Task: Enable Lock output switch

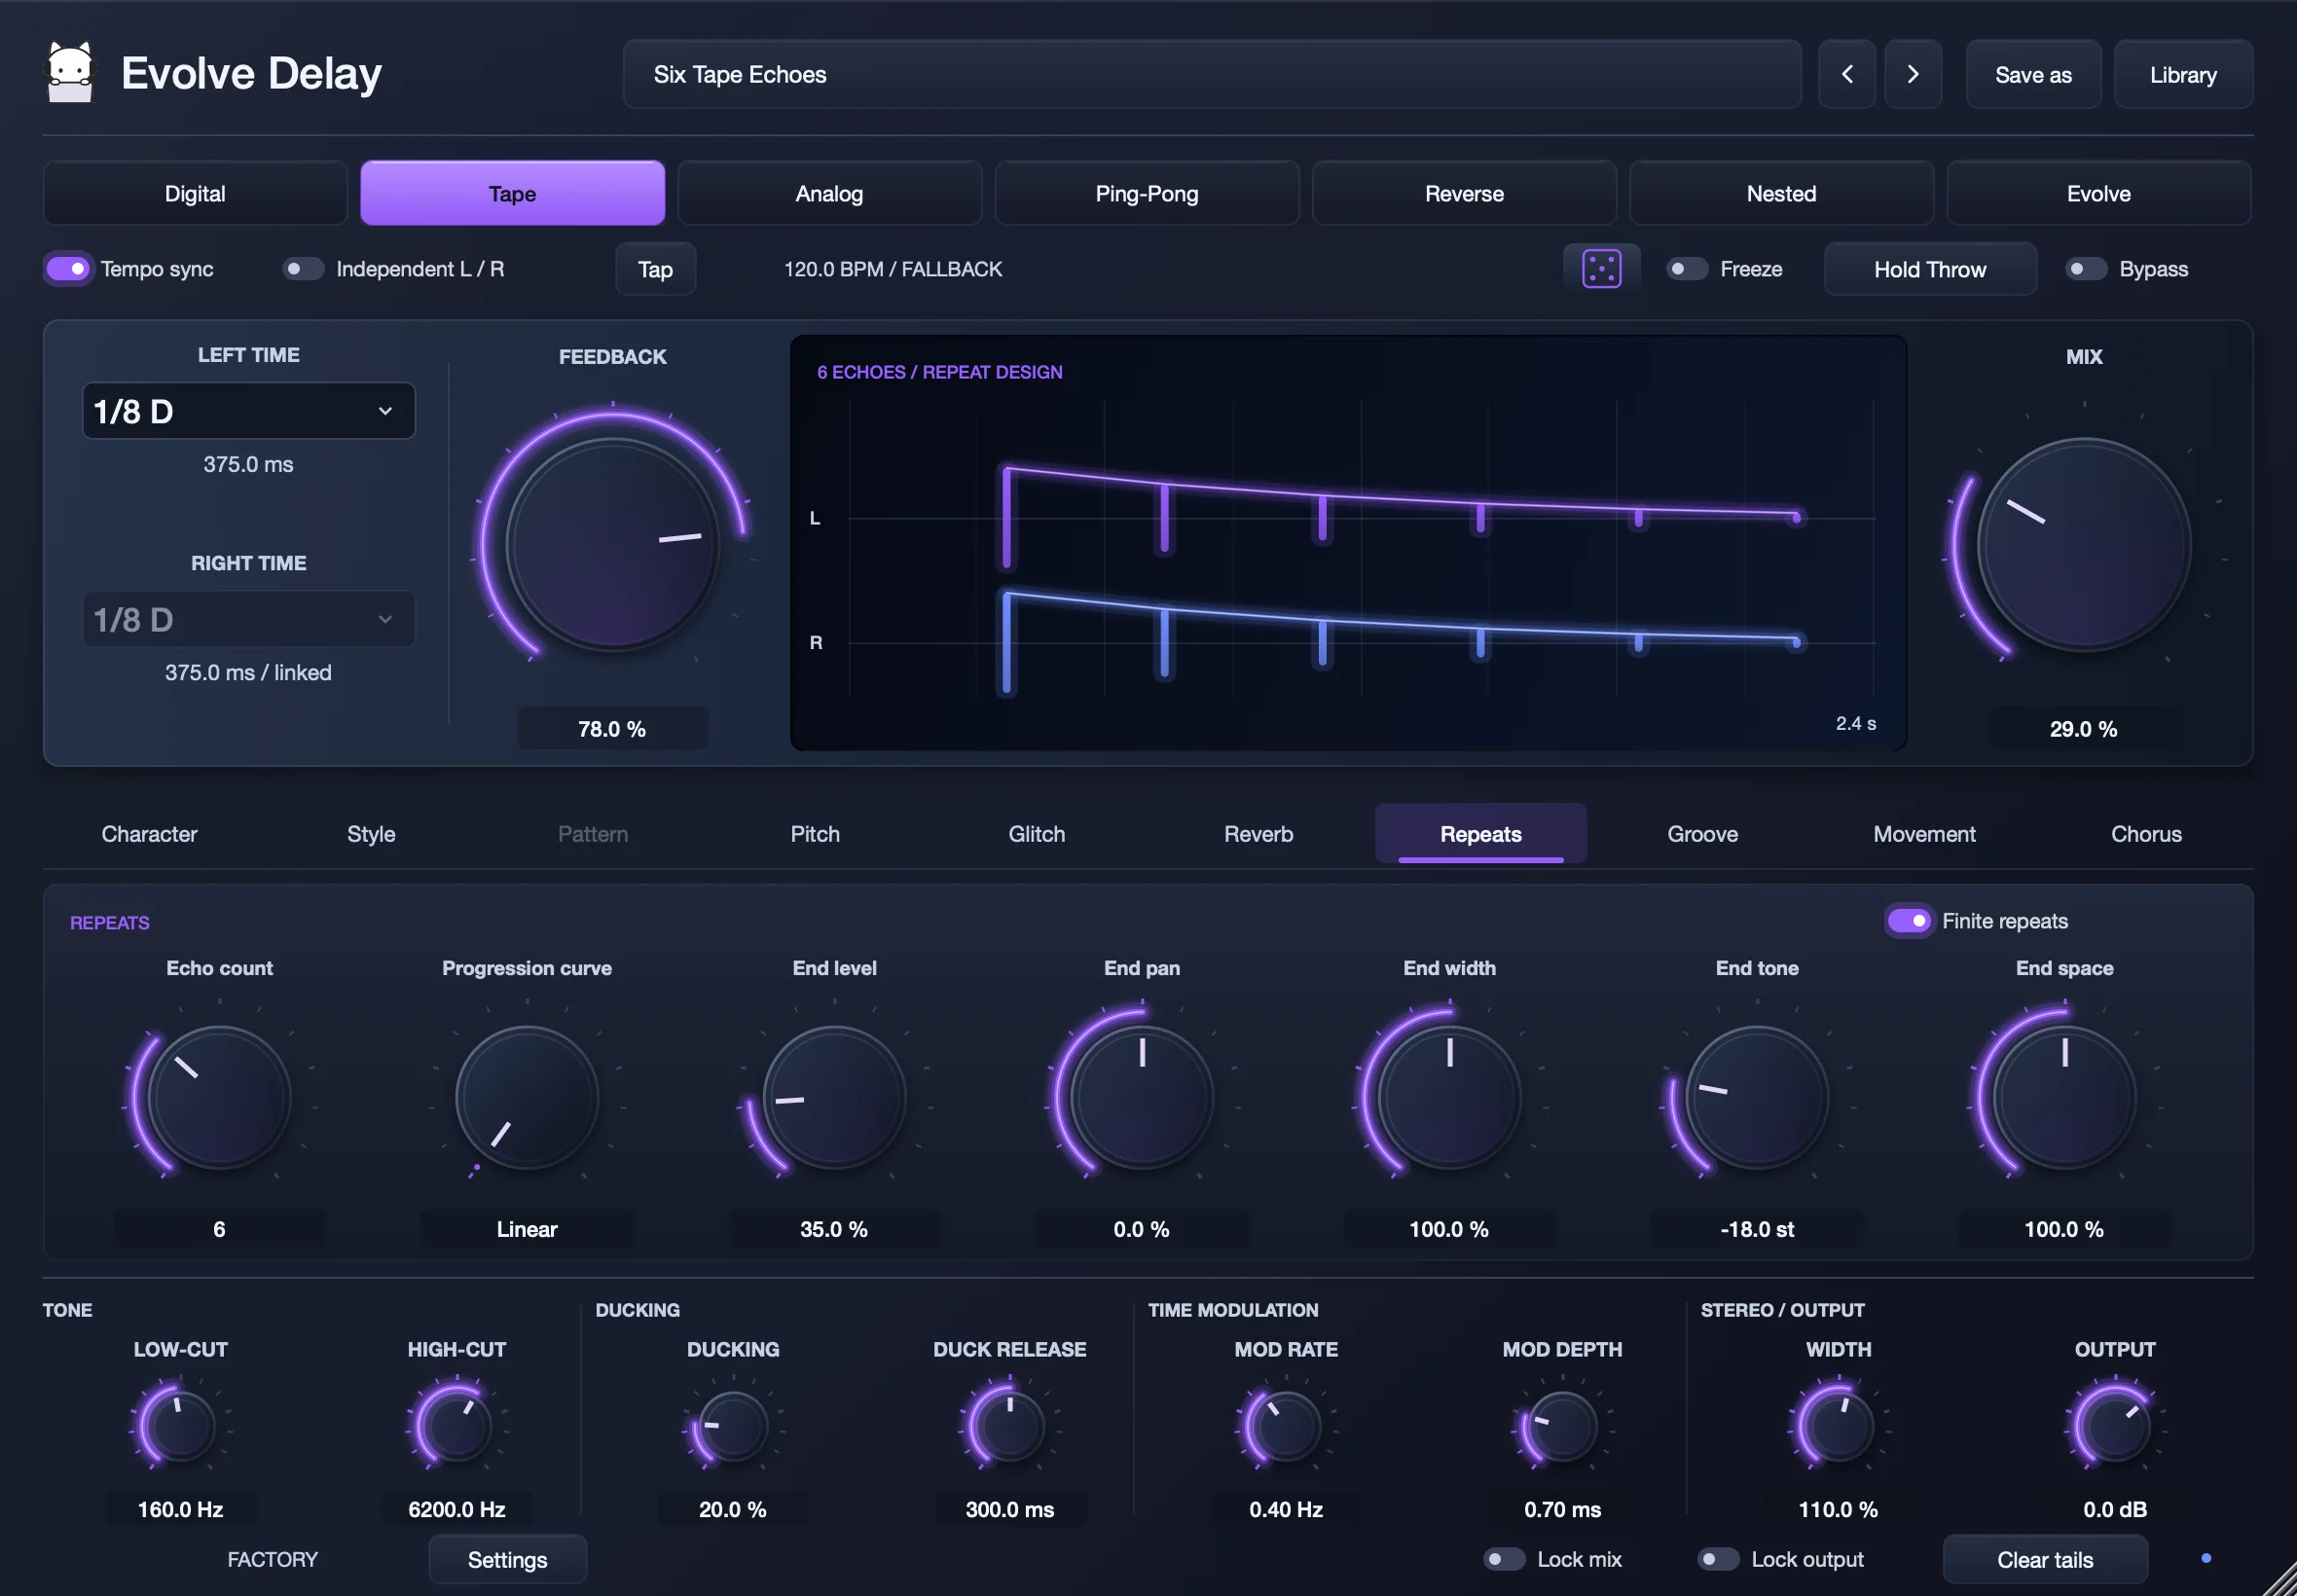Action: (1718, 1559)
